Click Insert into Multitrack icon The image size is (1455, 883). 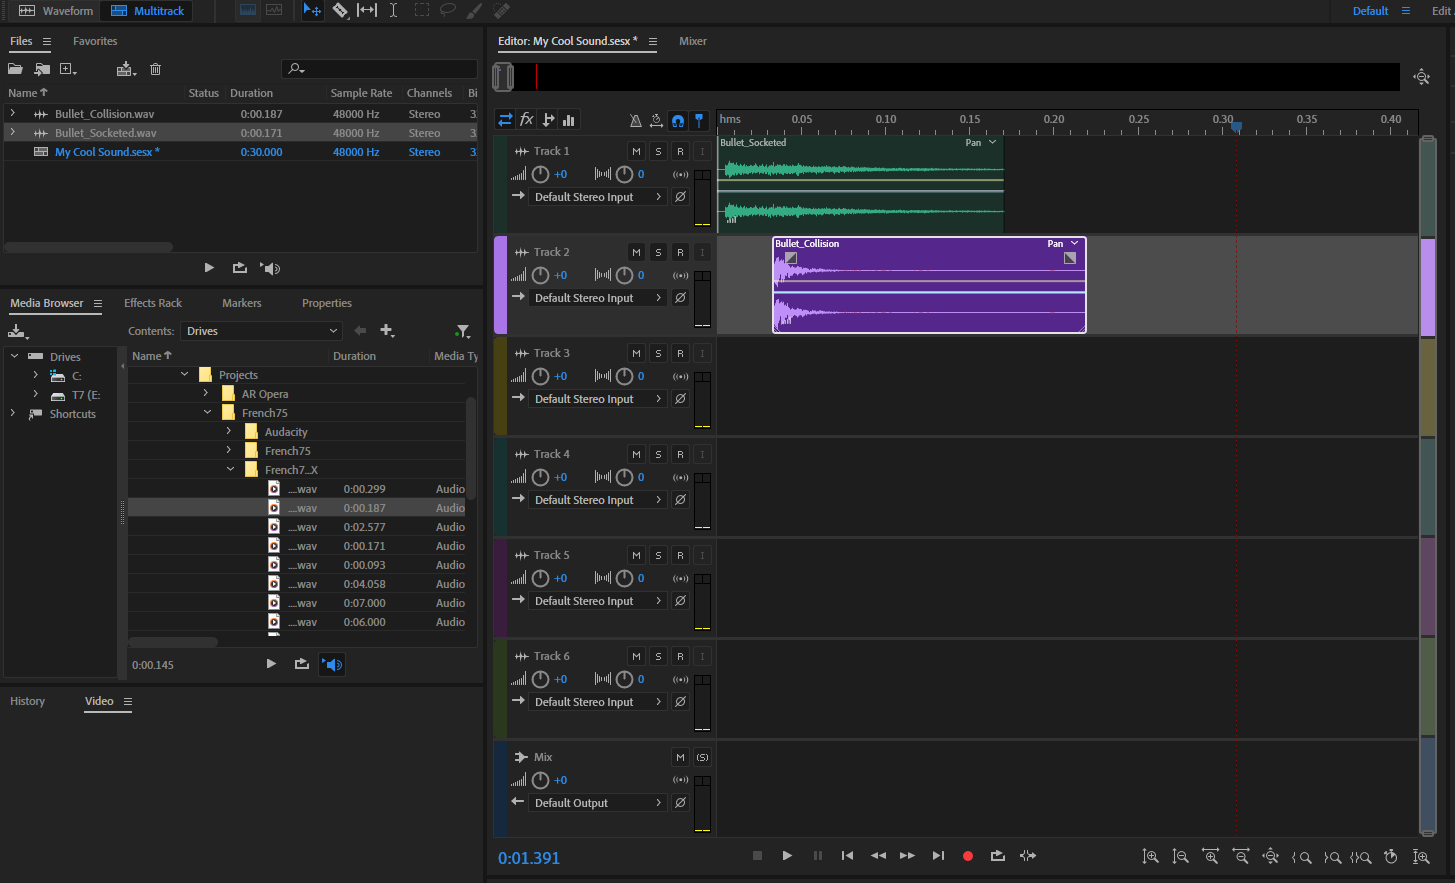(125, 69)
